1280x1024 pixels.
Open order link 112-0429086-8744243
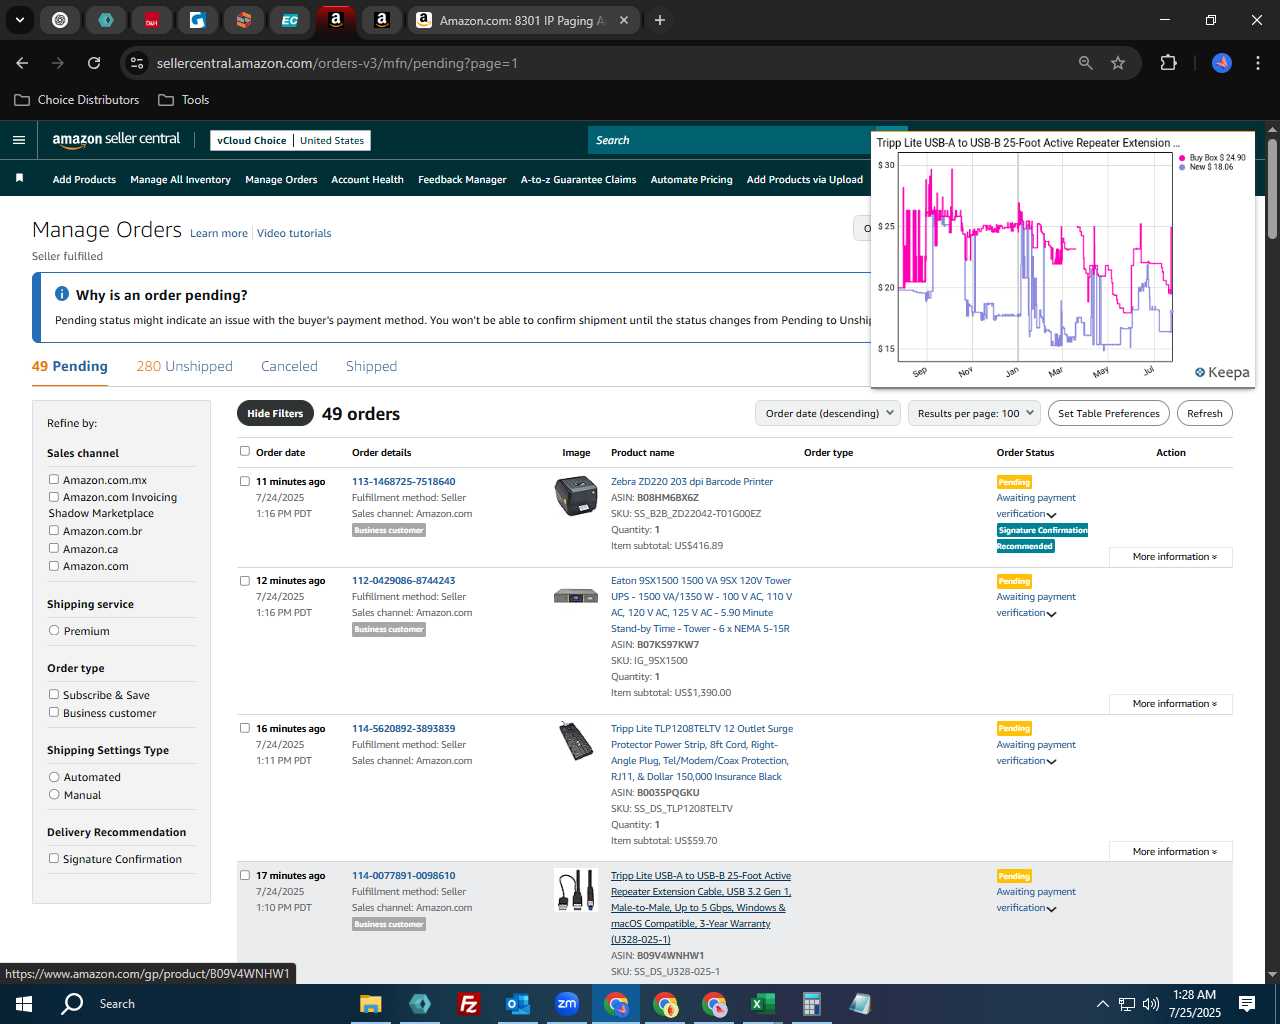click(x=403, y=580)
